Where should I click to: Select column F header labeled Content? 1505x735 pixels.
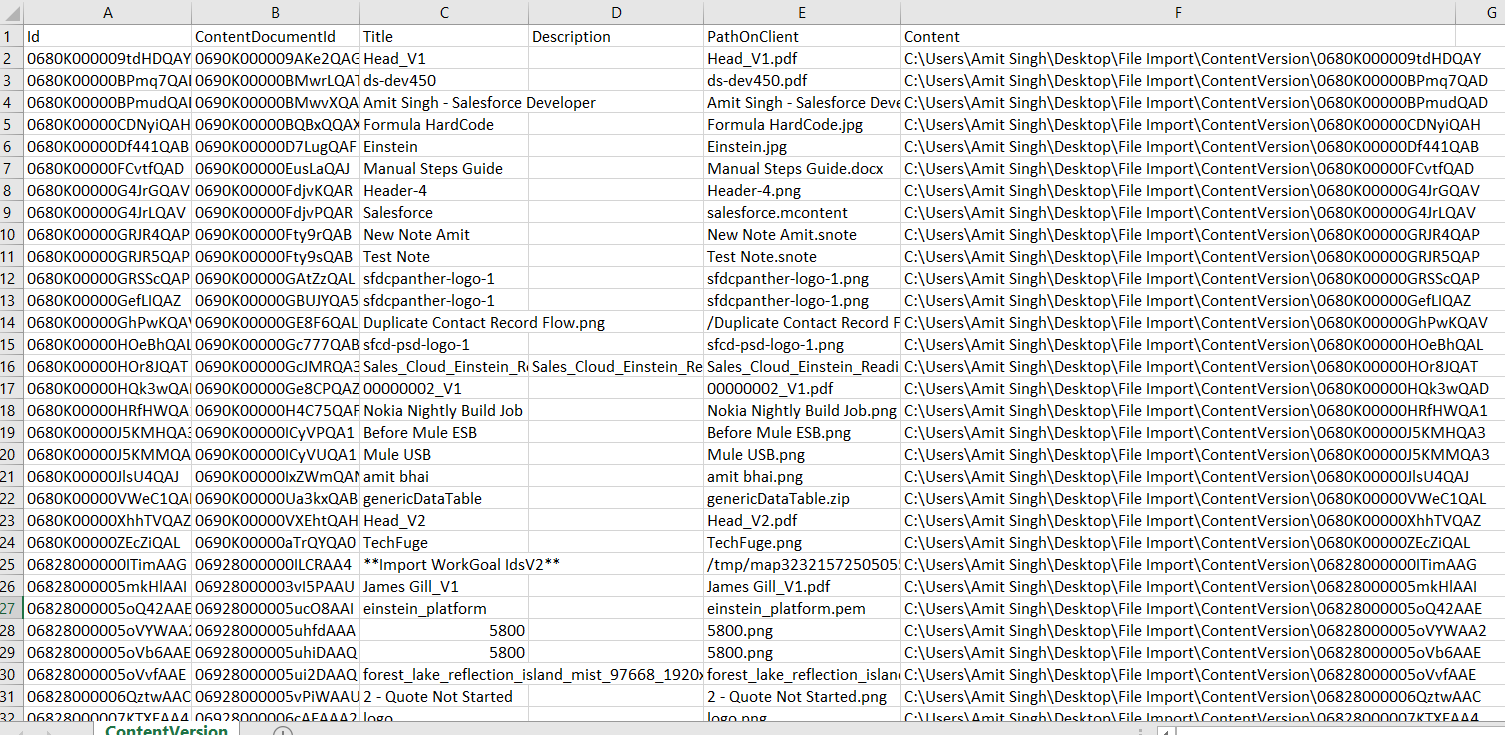[1178, 12]
